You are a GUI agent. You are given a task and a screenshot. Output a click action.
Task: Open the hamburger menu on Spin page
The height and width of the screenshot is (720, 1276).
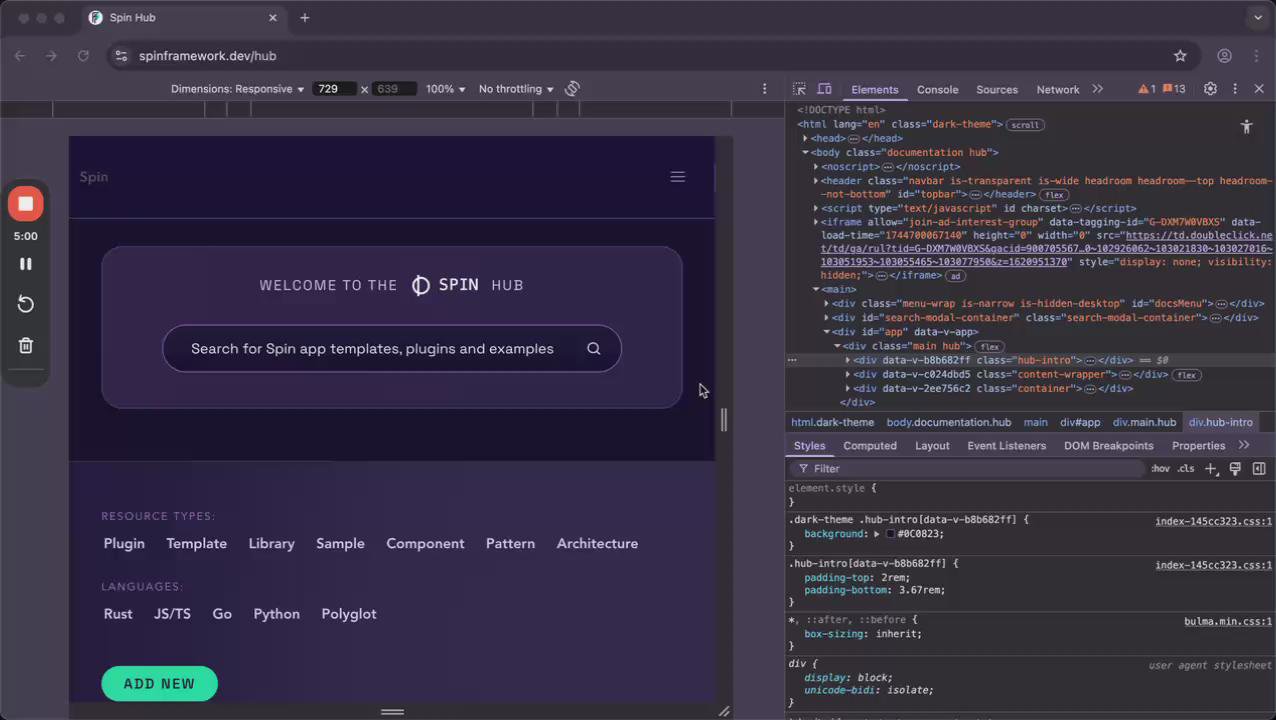point(677,177)
